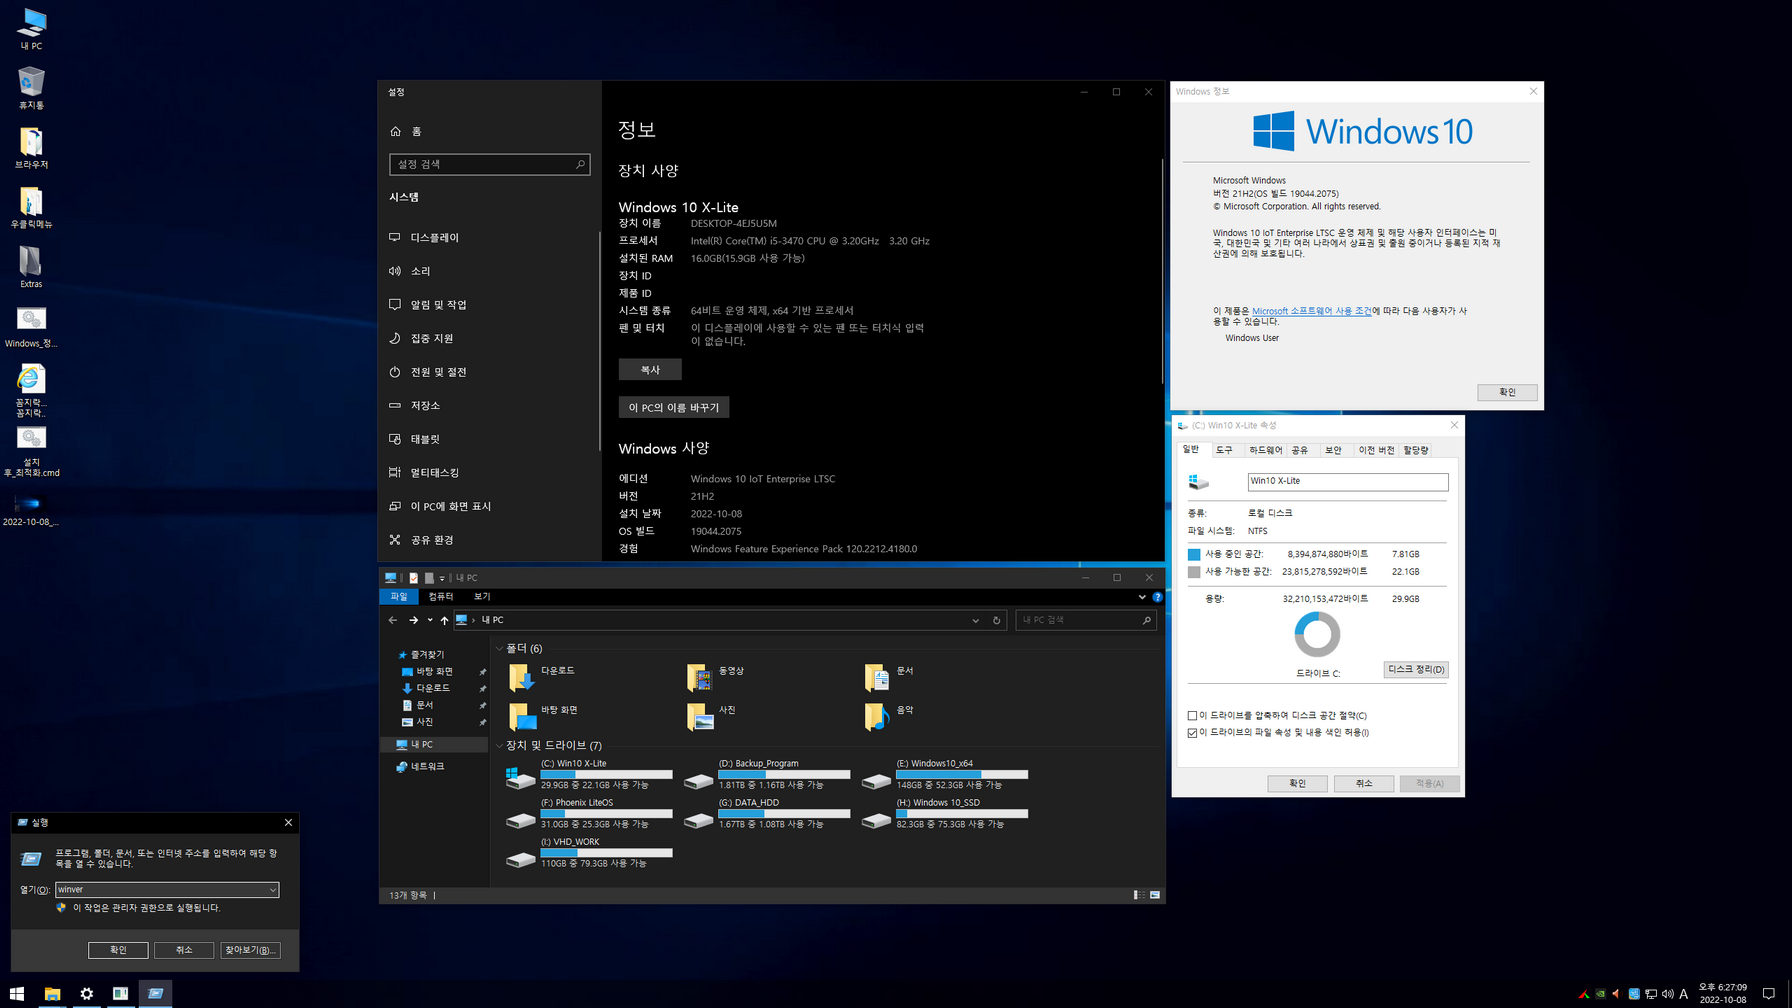
Task: Click 확인 in the 실행 dialog
Action: point(118,950)
